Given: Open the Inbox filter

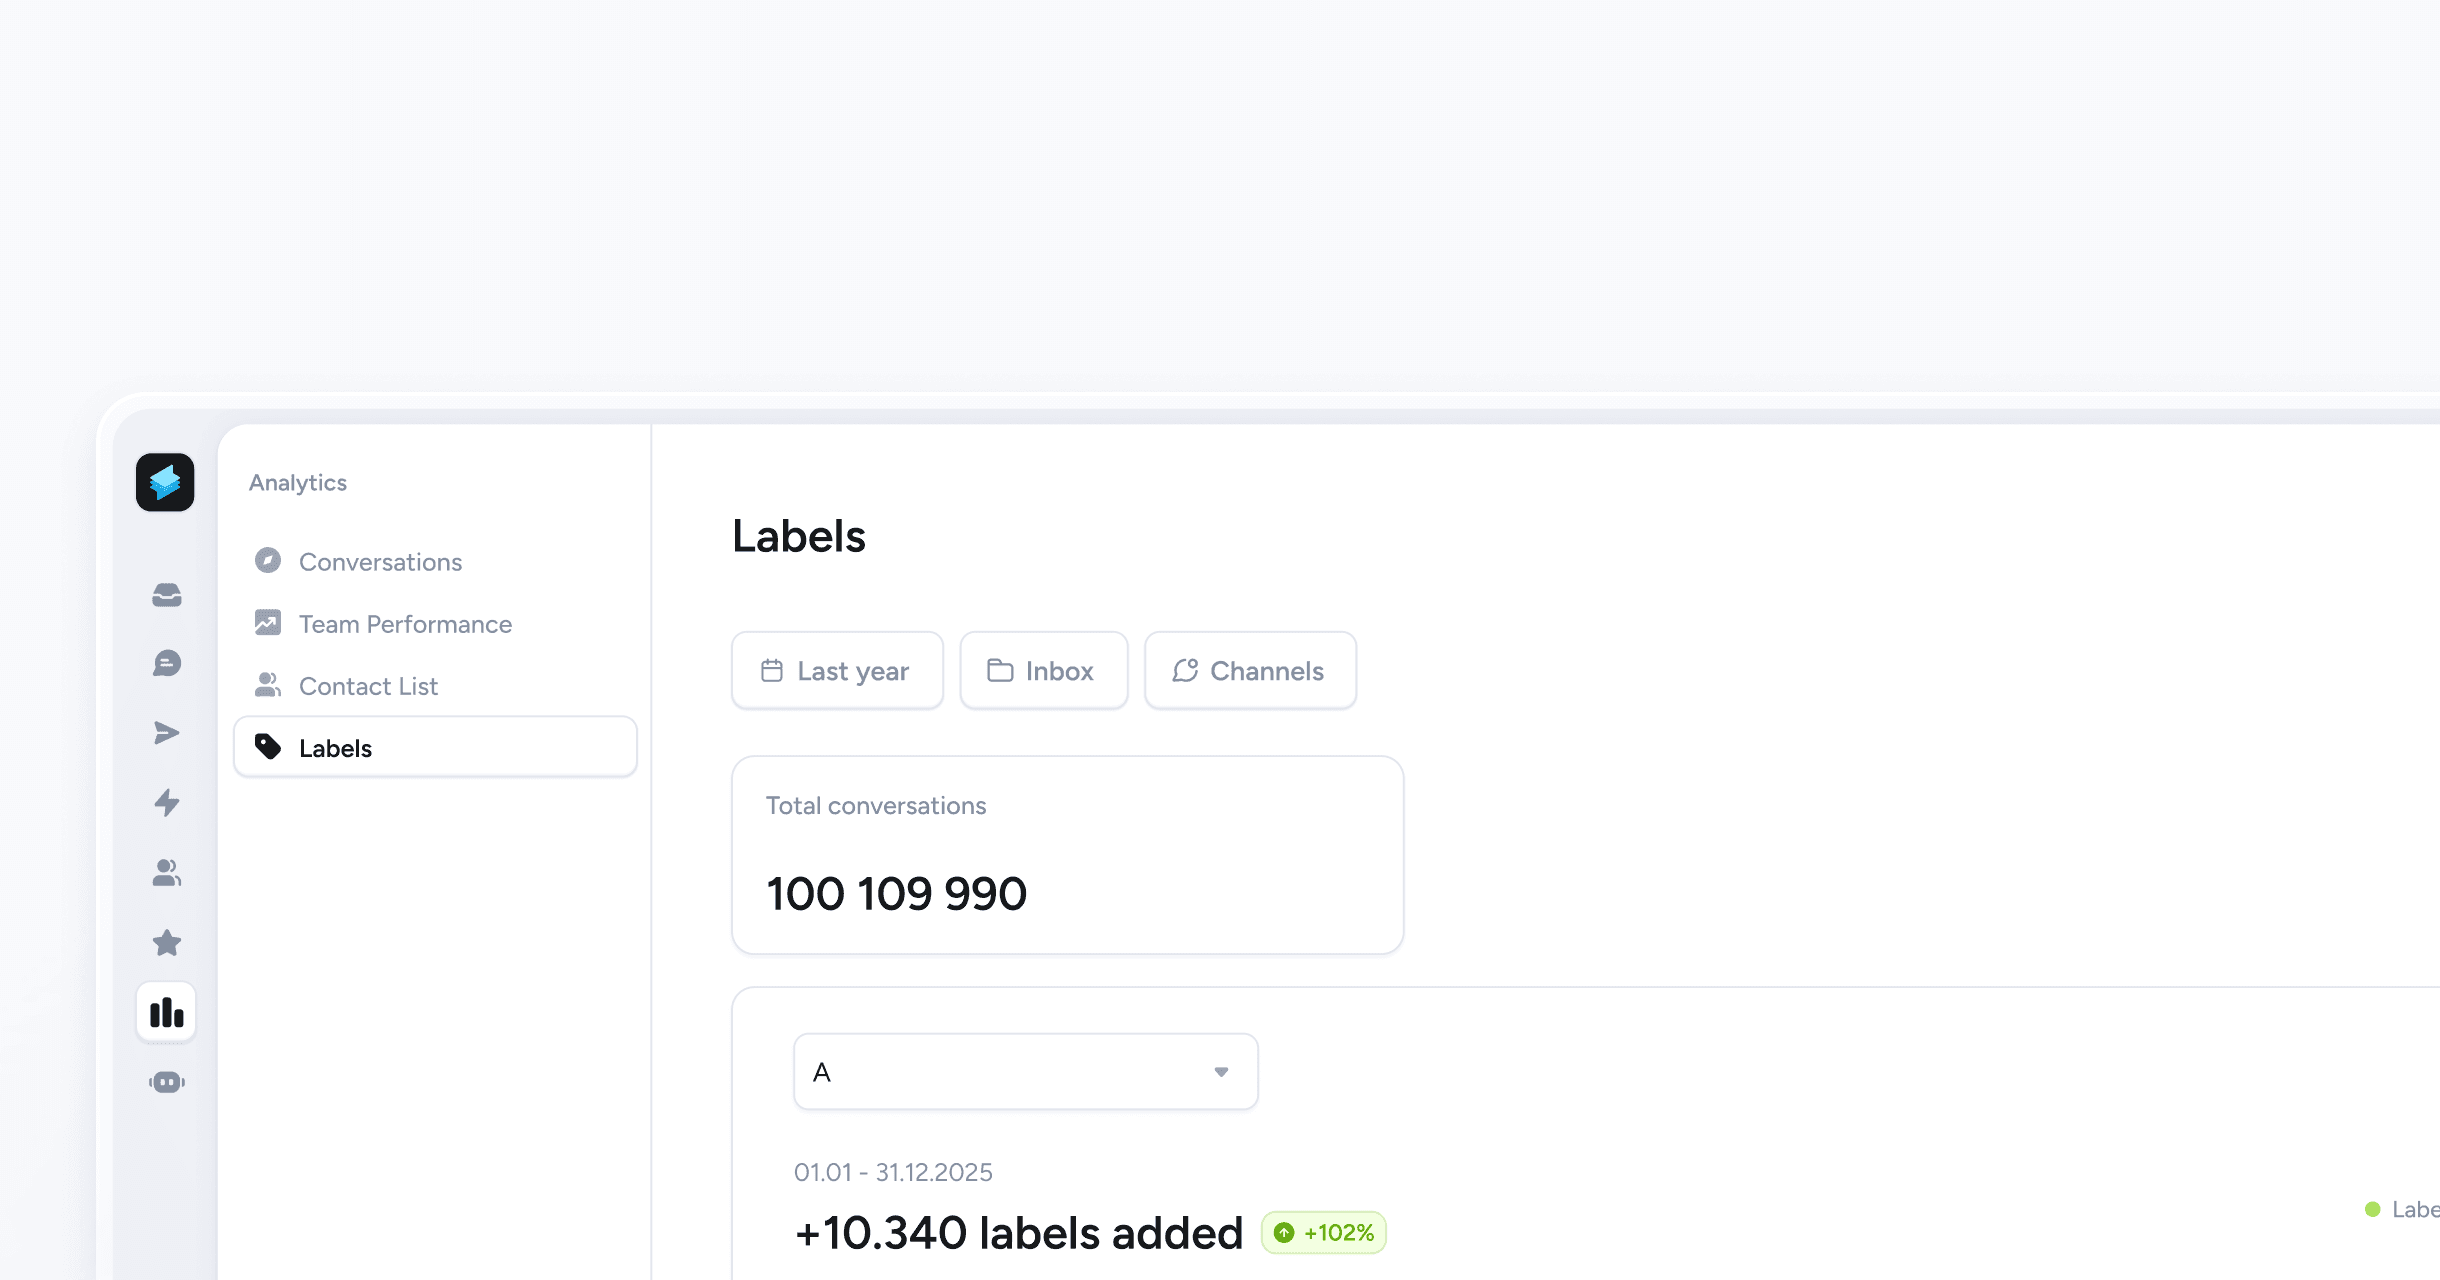Looking at the screenshot, I should click(1043, 671).
